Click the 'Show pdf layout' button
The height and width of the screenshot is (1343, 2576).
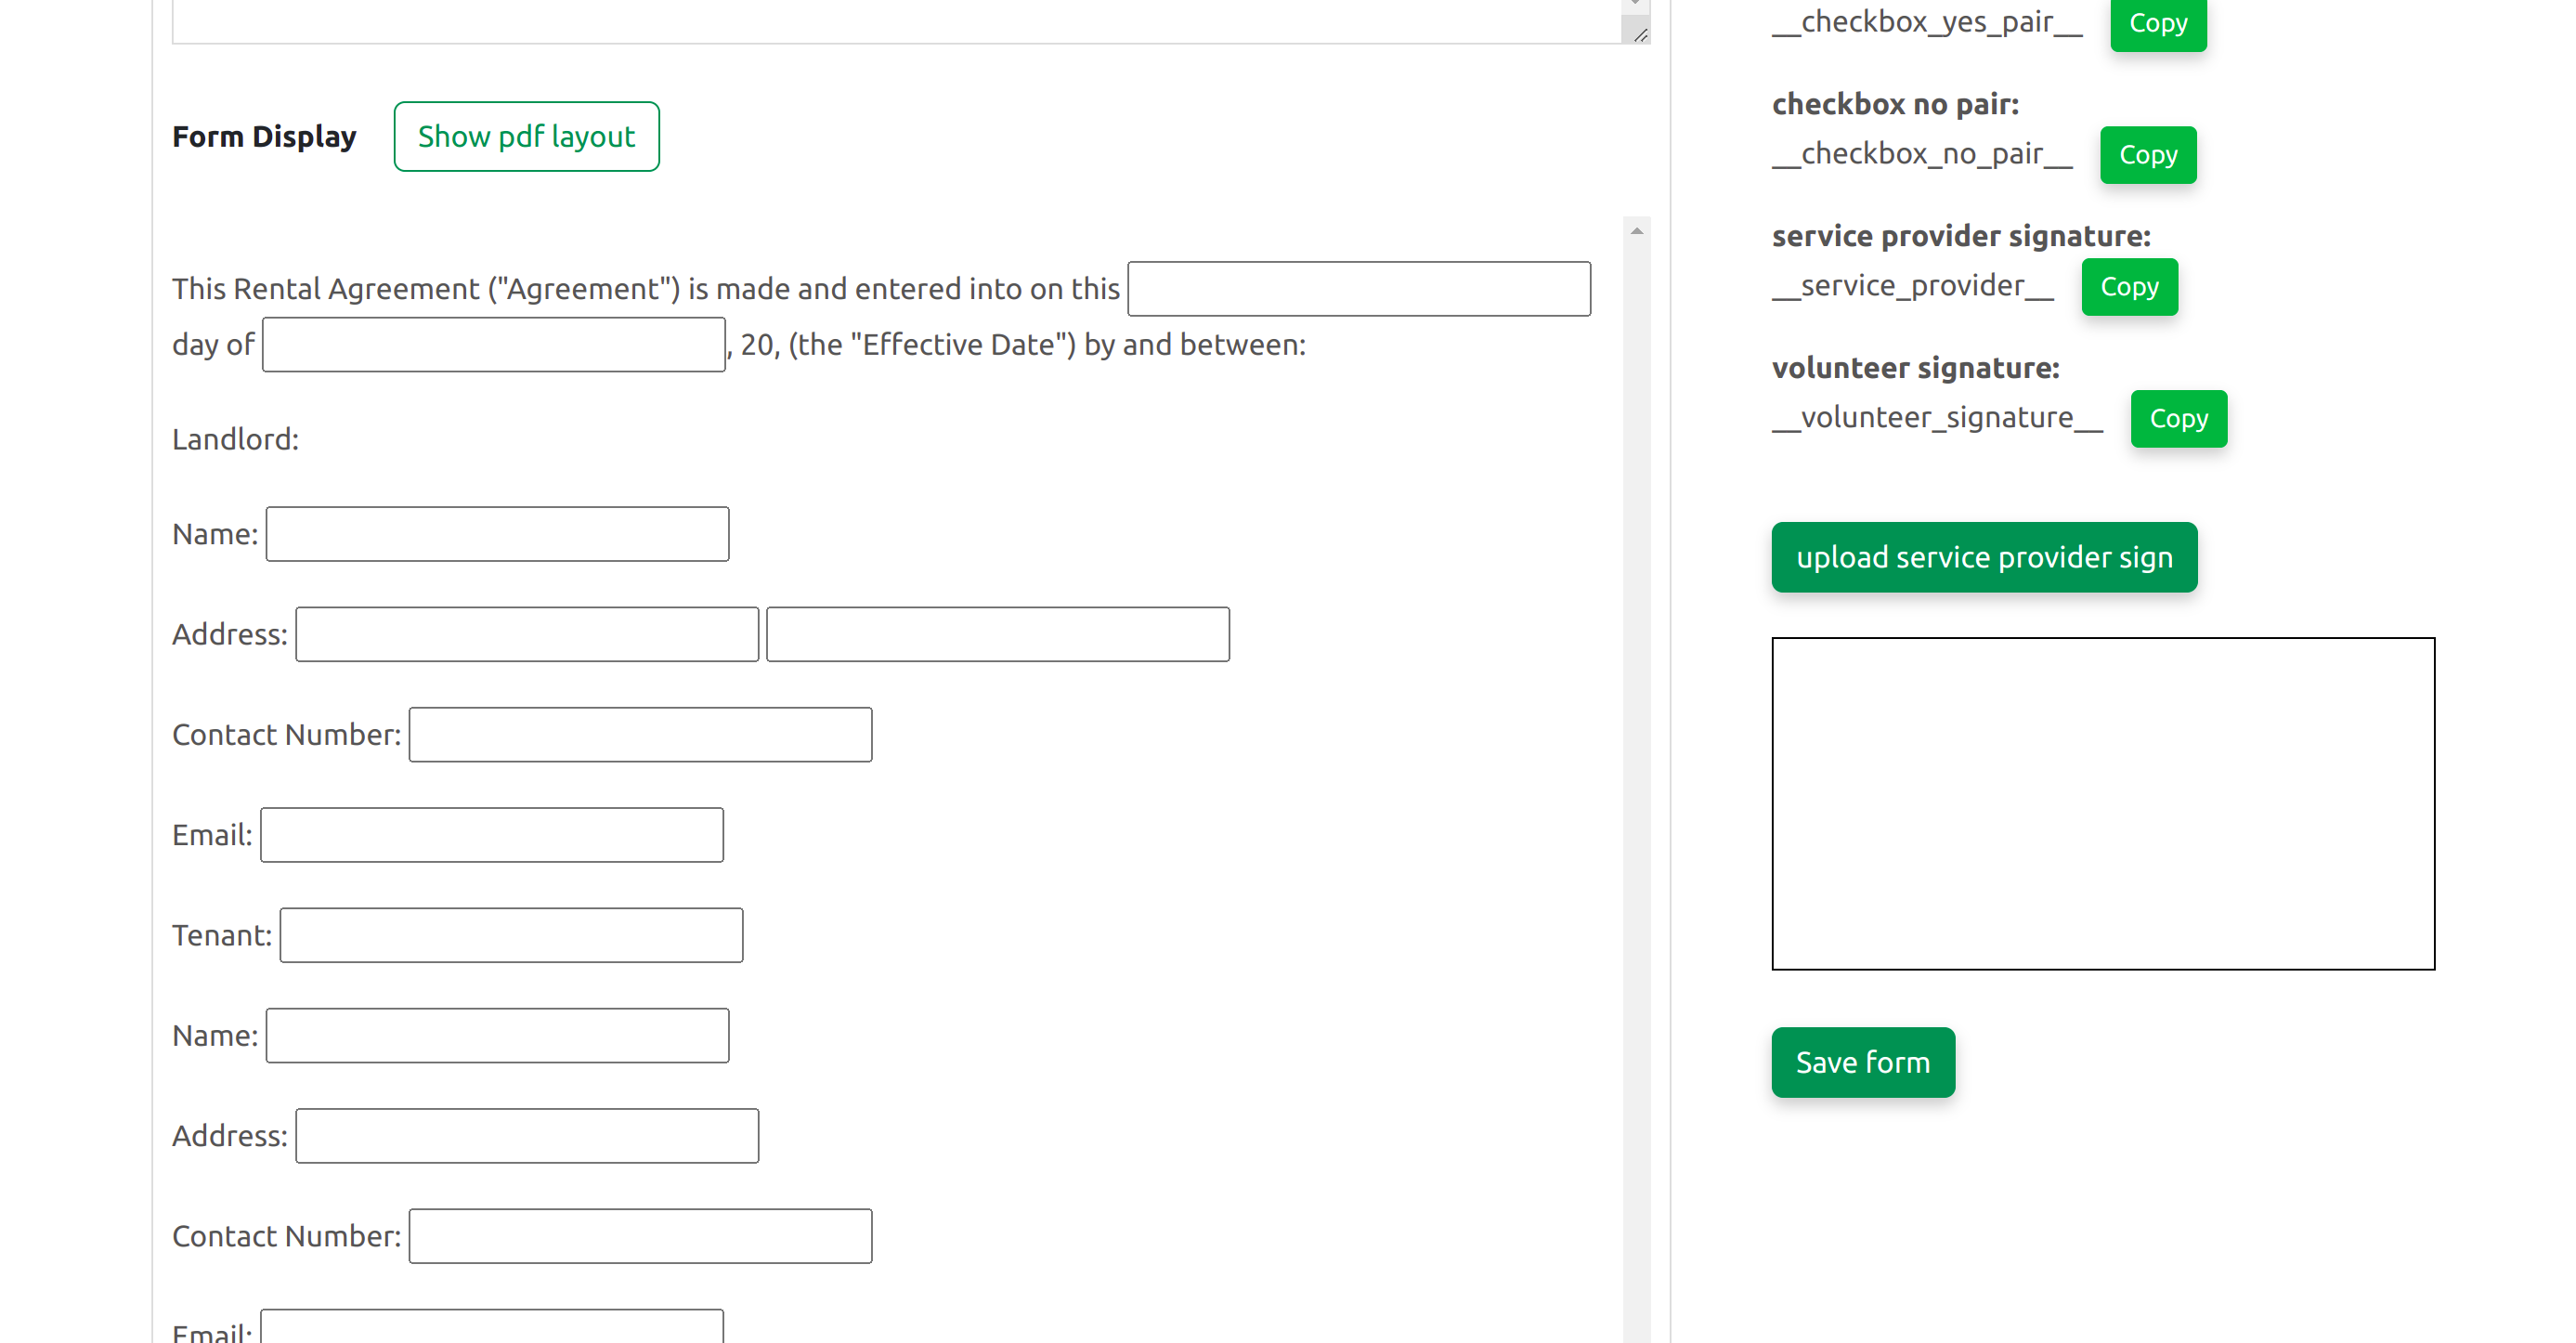coord(527,137)
